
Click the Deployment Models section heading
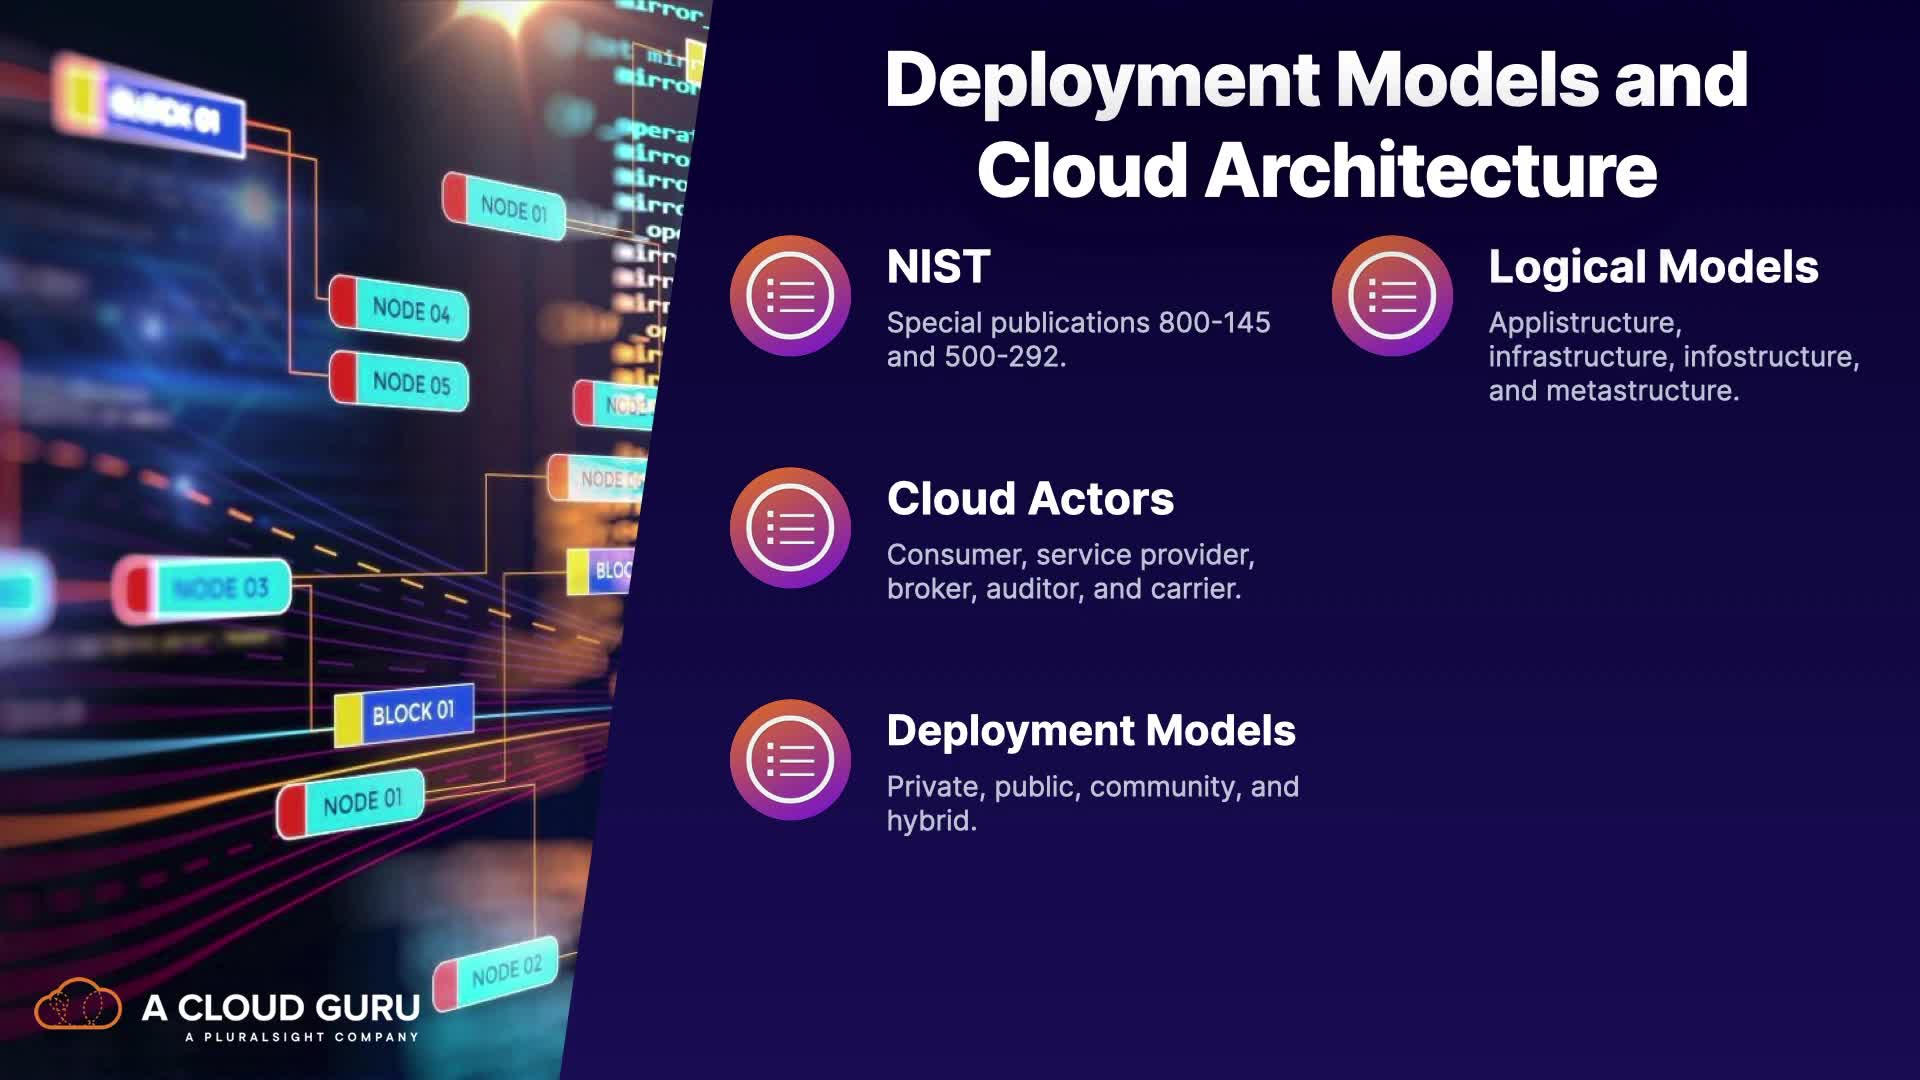tap(1090, 731)
